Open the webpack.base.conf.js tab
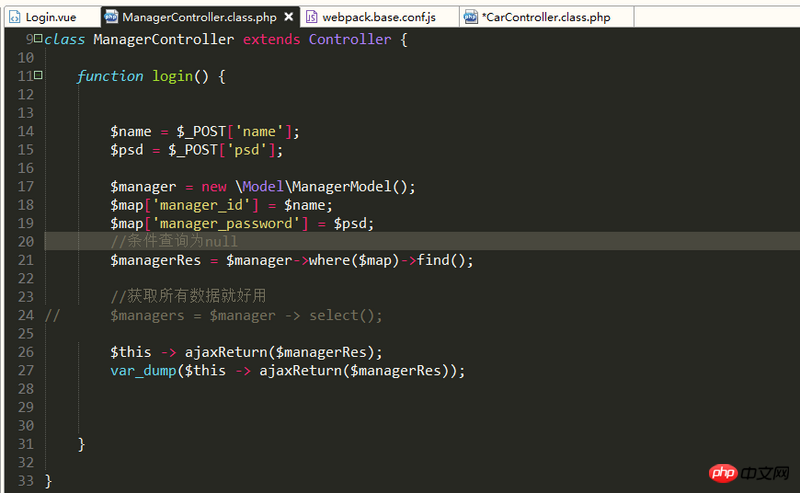 point(379,17)
